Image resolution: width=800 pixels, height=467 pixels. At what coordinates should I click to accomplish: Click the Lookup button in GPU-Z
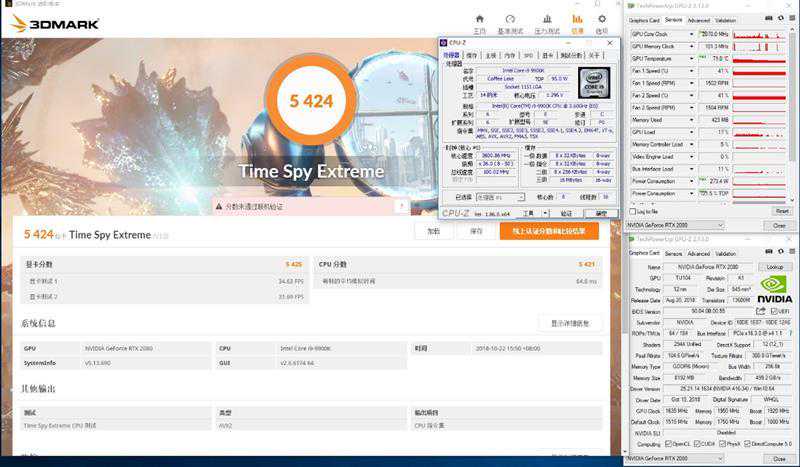point(775,267)
